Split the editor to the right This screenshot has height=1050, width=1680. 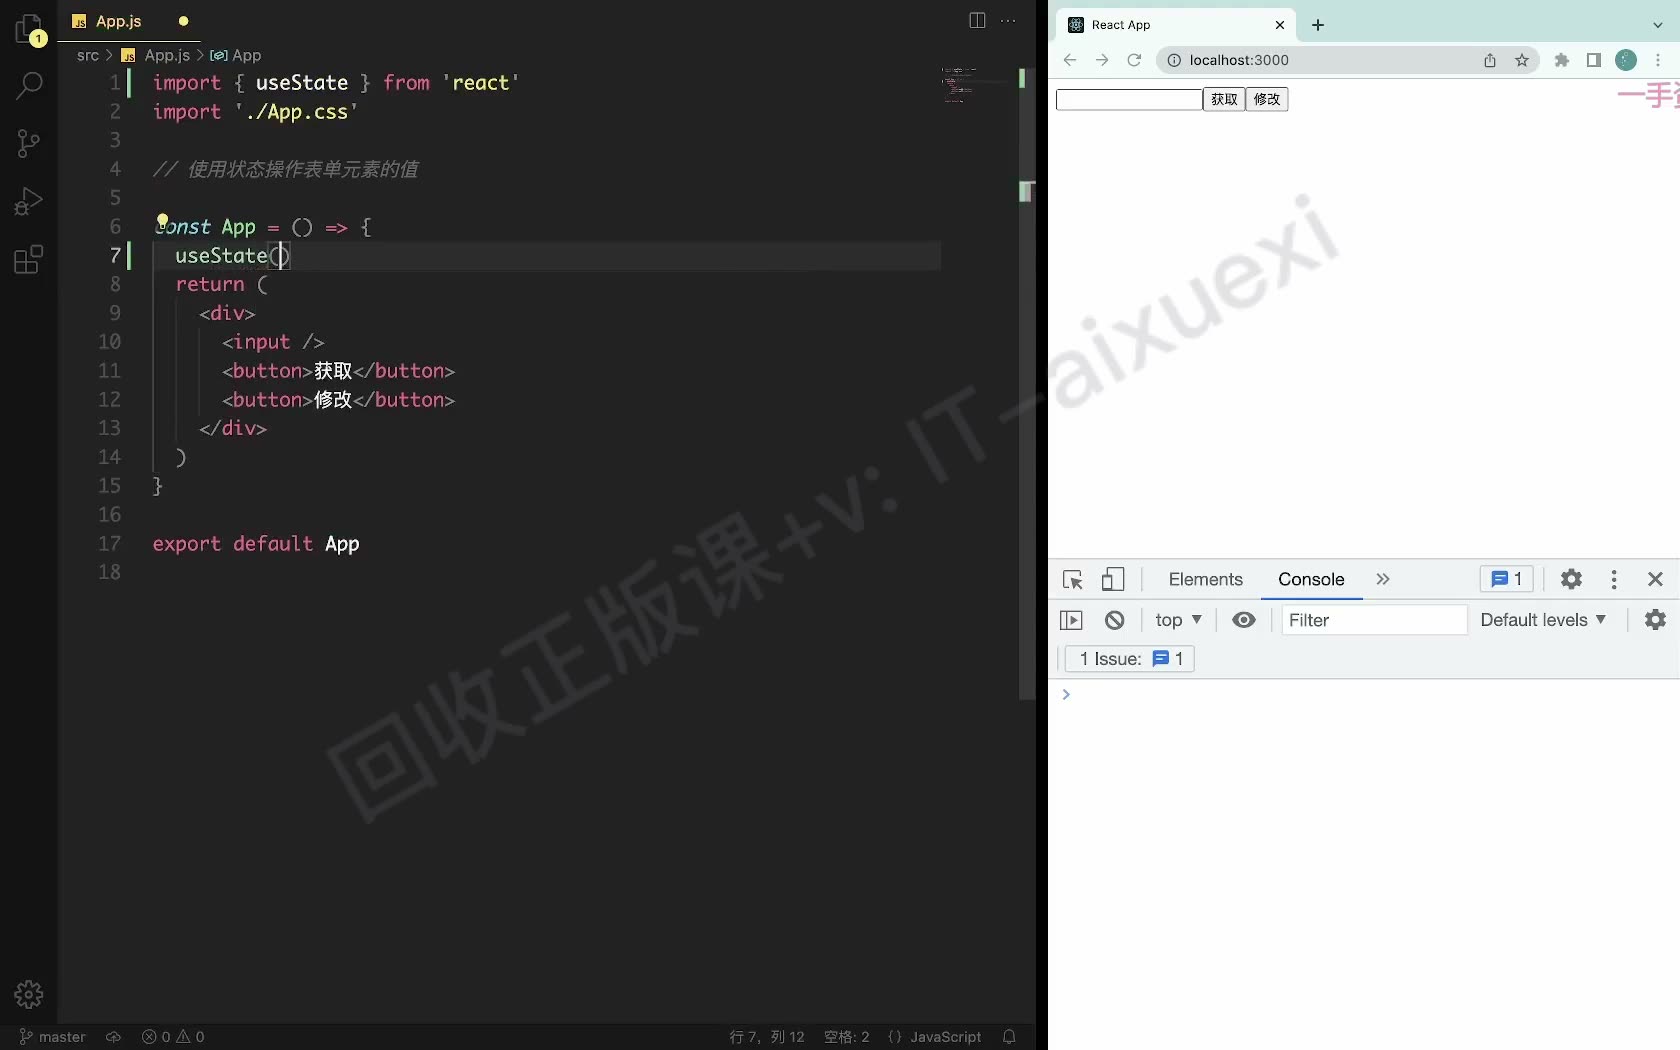977,21
